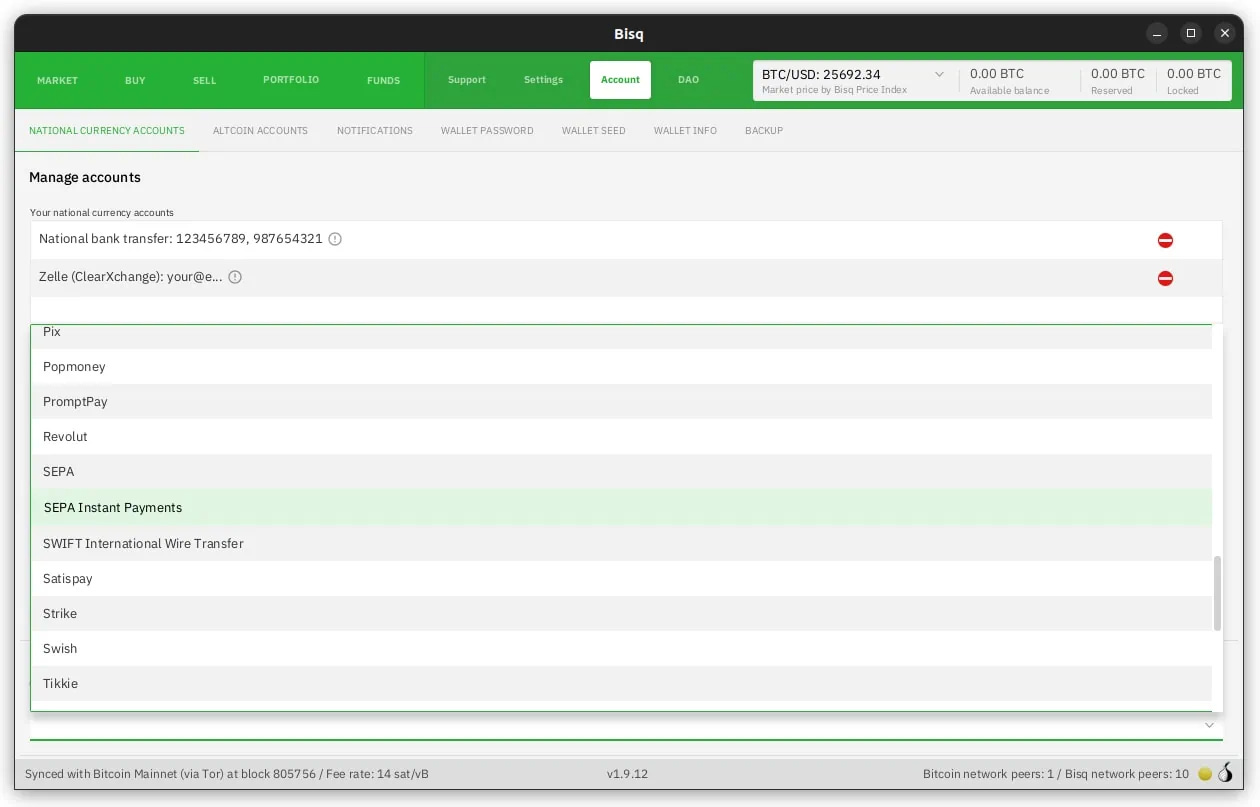Switch to Backup tab
Image resolution: width=1260 pixels, height=807 pixels.
[764, 130]
